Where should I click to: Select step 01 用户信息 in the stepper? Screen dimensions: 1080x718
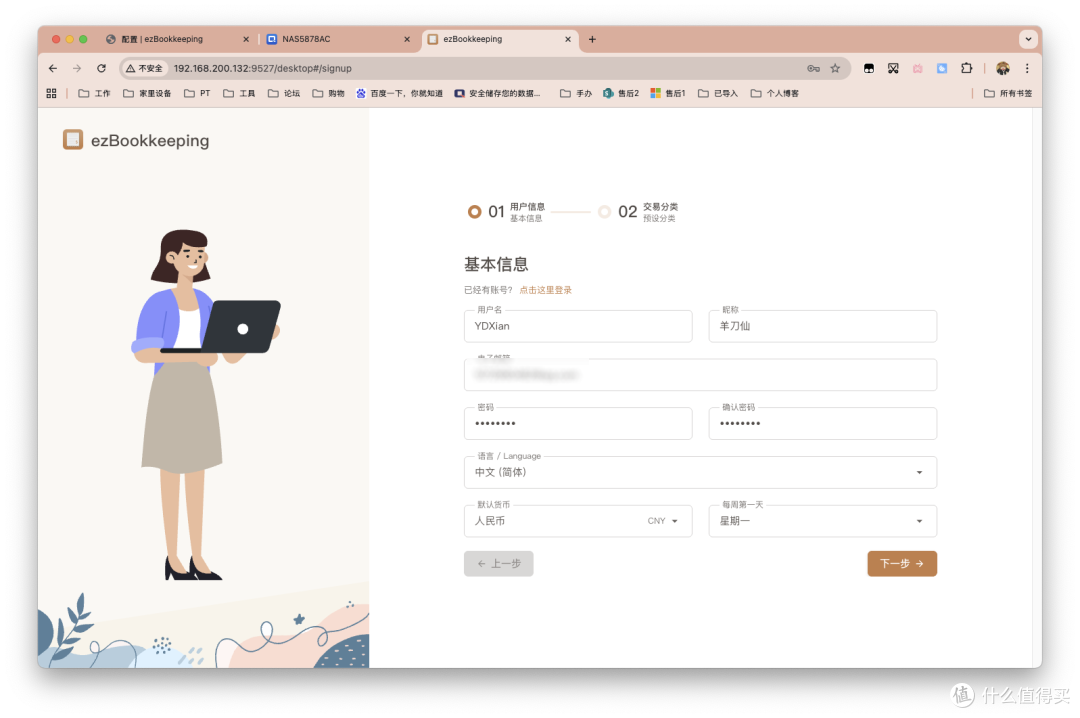[x=506, y=212]
